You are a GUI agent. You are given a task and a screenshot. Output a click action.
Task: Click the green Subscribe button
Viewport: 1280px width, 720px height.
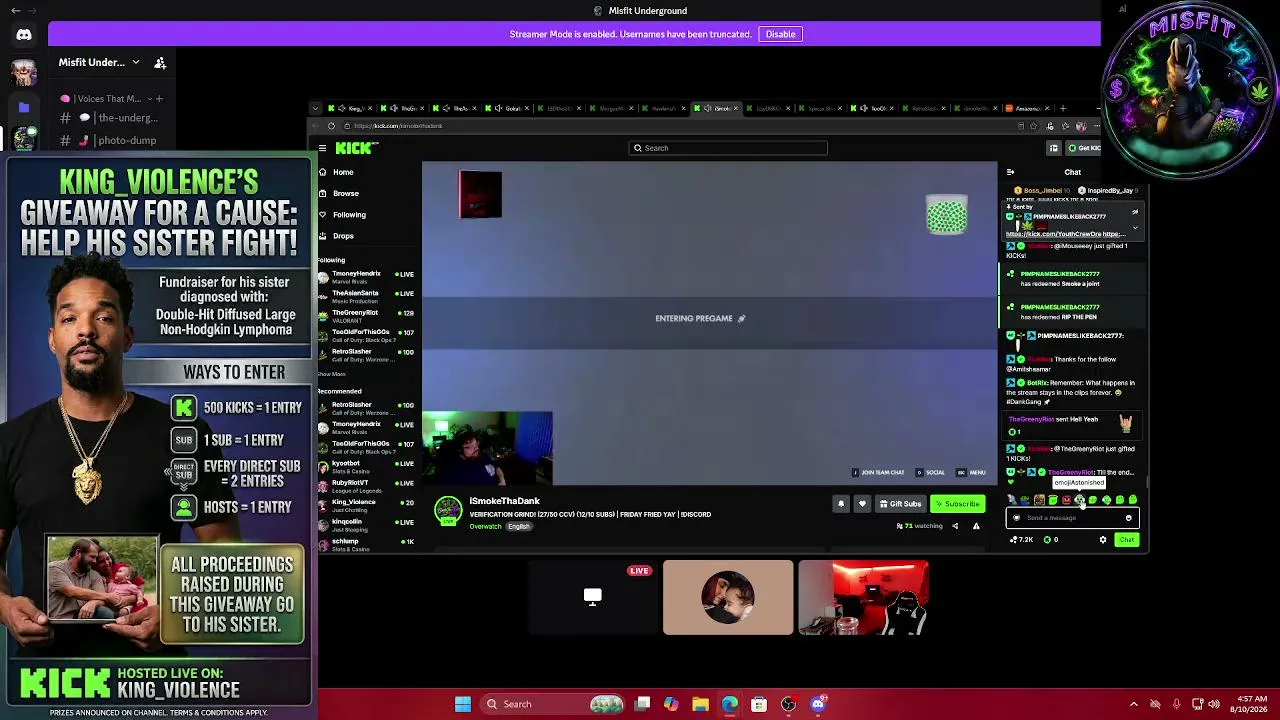(958, 504)
